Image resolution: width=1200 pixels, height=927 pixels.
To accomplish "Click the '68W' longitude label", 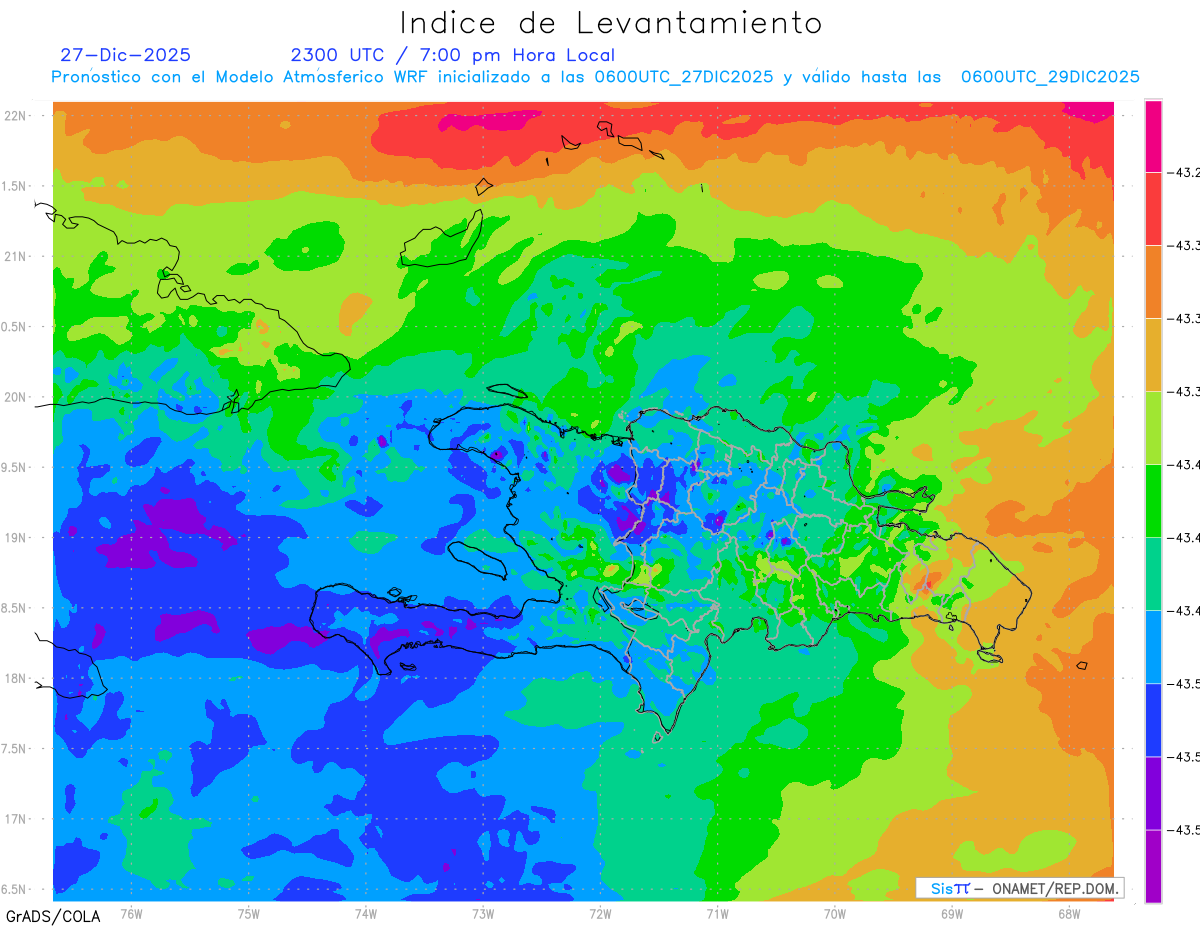I will tap(1068, 913).
